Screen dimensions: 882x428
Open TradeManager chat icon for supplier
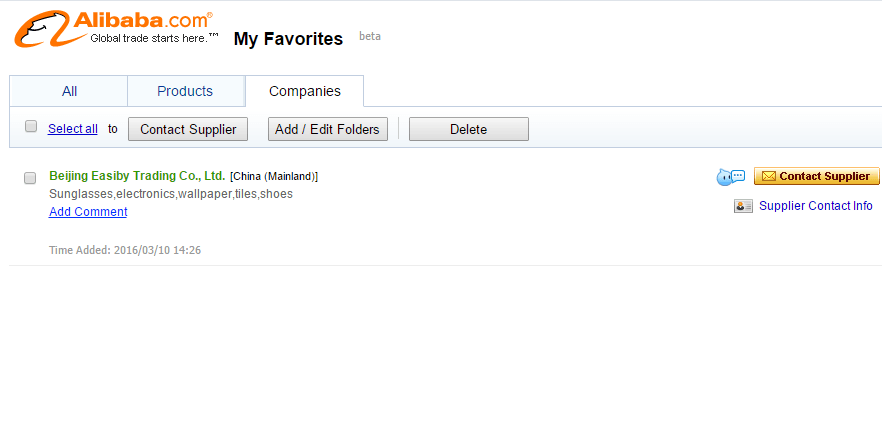[x=730, y=177]
